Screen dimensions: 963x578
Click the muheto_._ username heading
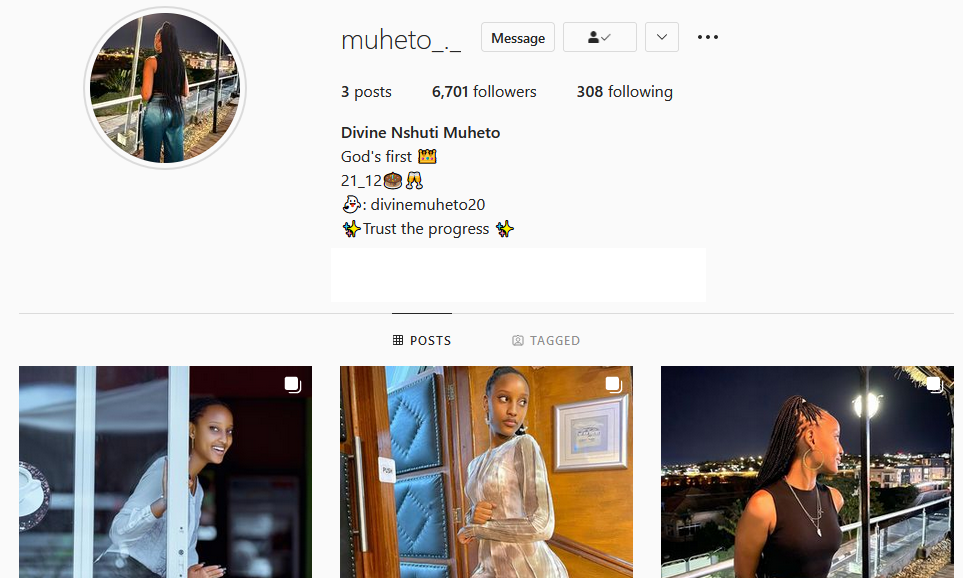point(401,40)
